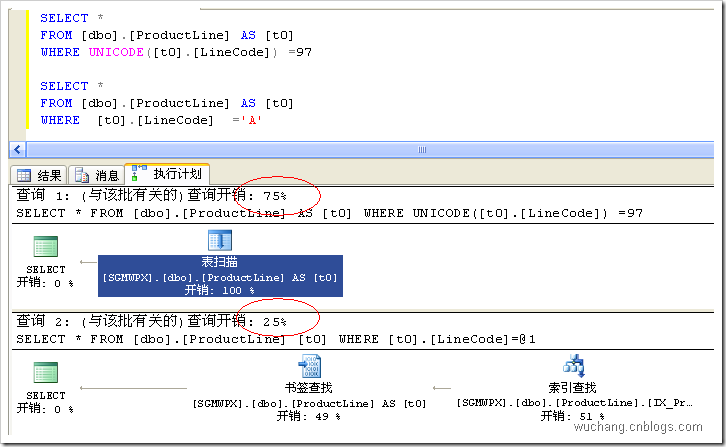Click the index seek (索引查找) operator icon
Screen dimensions: 726x447
pyautogui.click(x=573, y=366)
